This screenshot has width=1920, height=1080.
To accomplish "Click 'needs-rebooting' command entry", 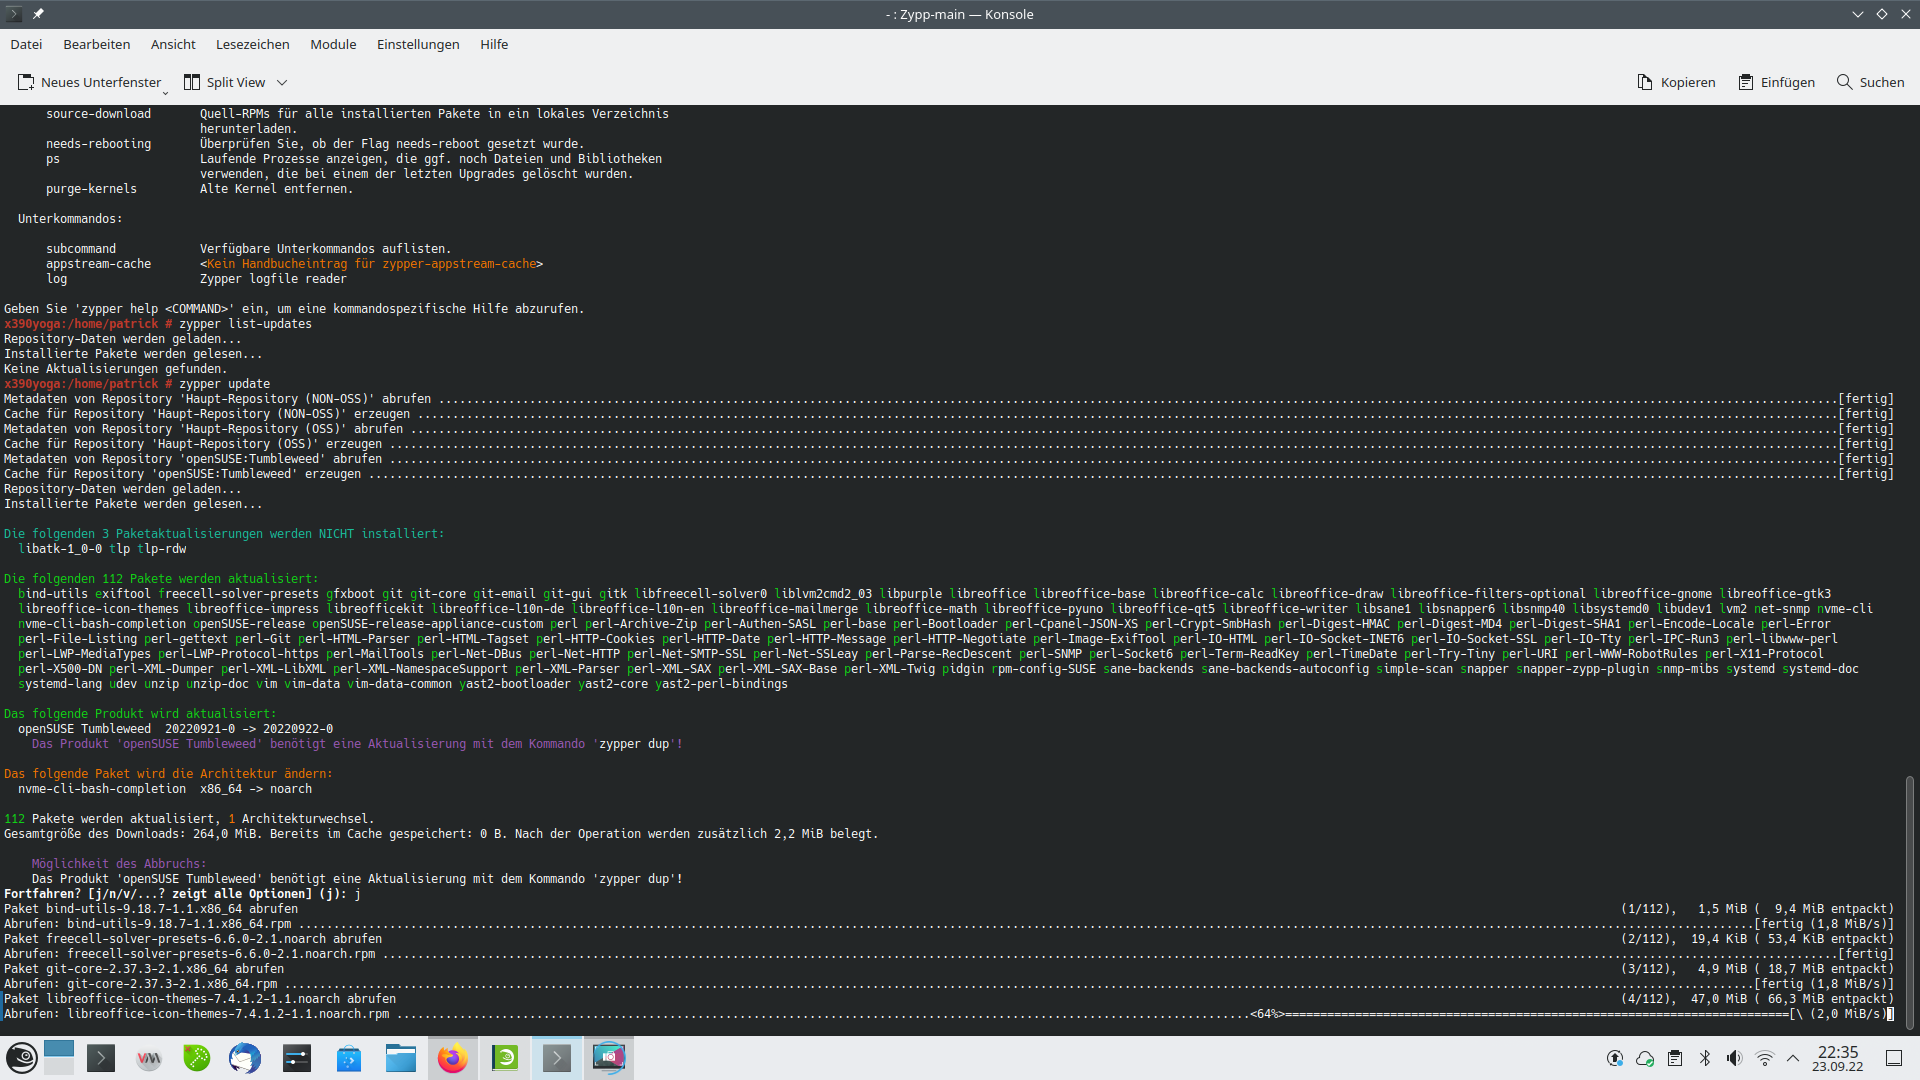I will tap(98, 144).
